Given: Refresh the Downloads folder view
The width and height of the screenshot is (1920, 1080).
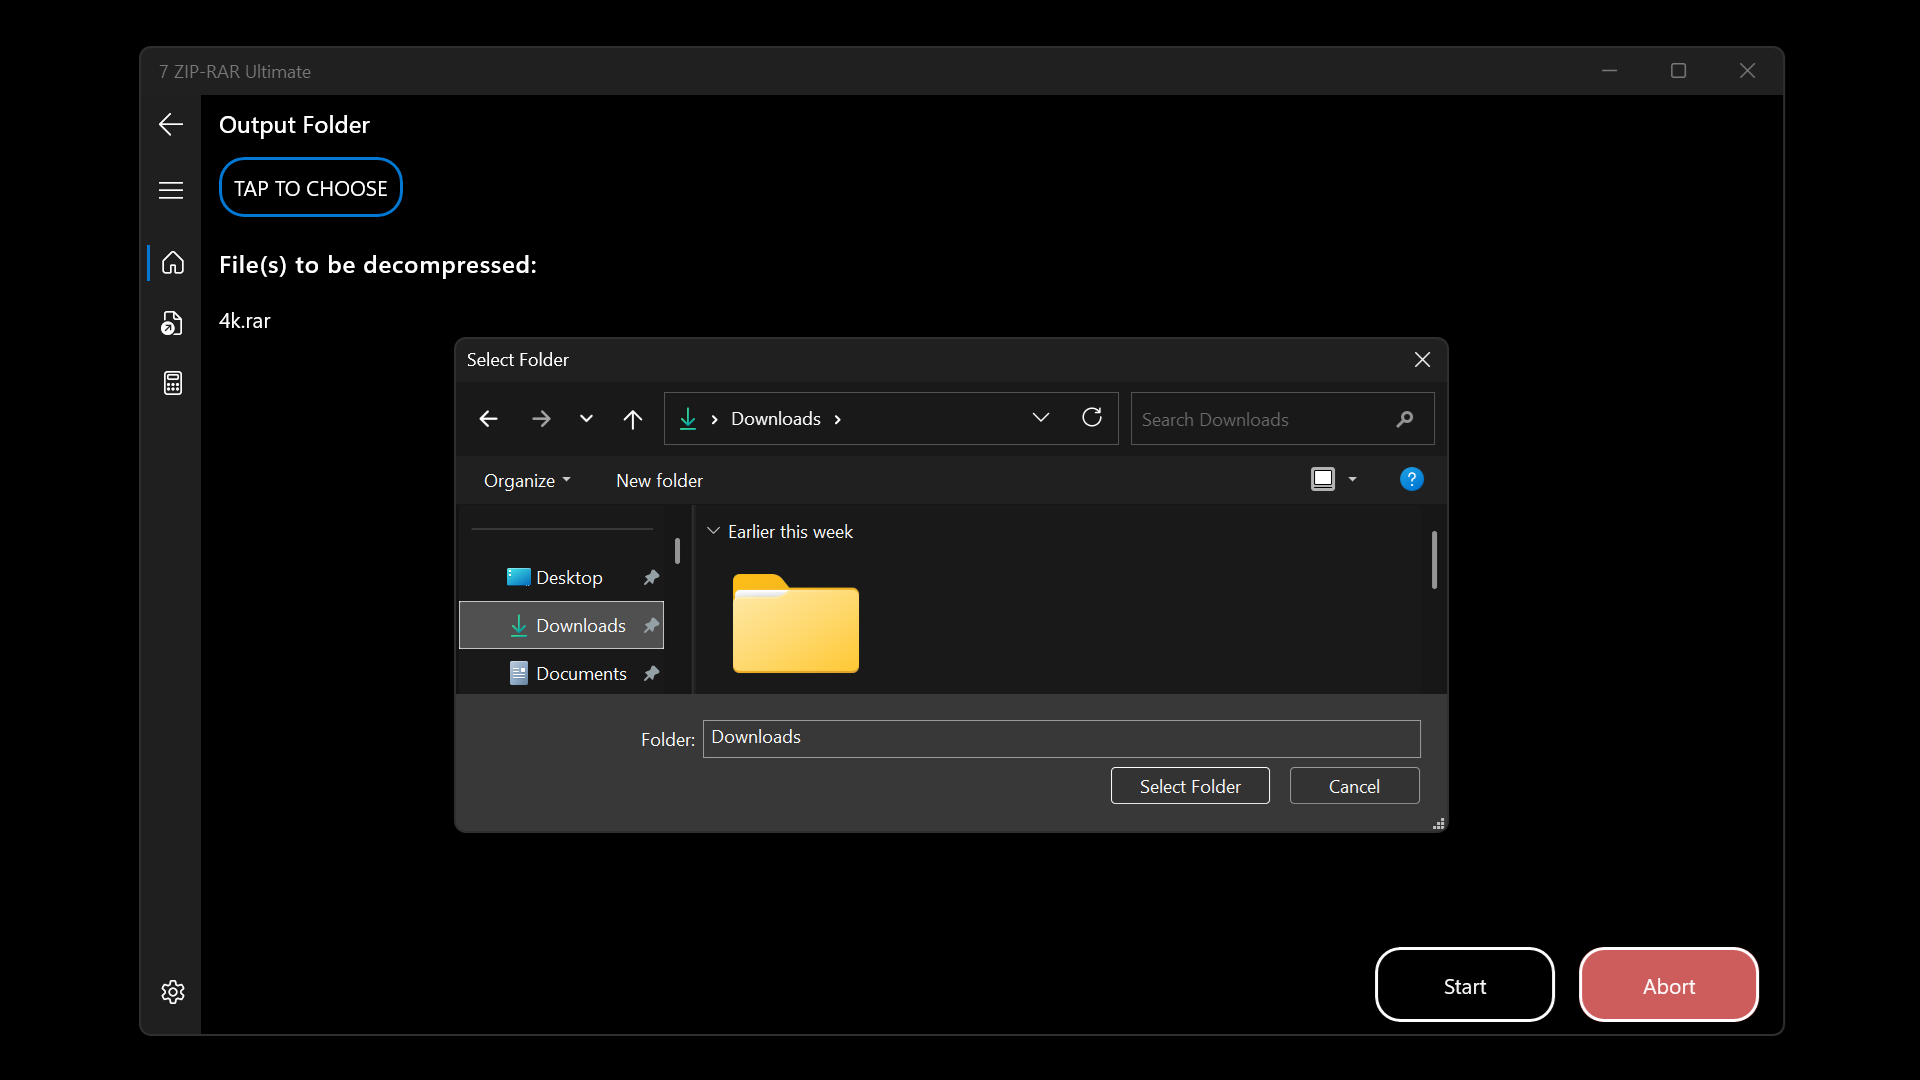Looking at the screenshot, I should tap(1091, 417).
